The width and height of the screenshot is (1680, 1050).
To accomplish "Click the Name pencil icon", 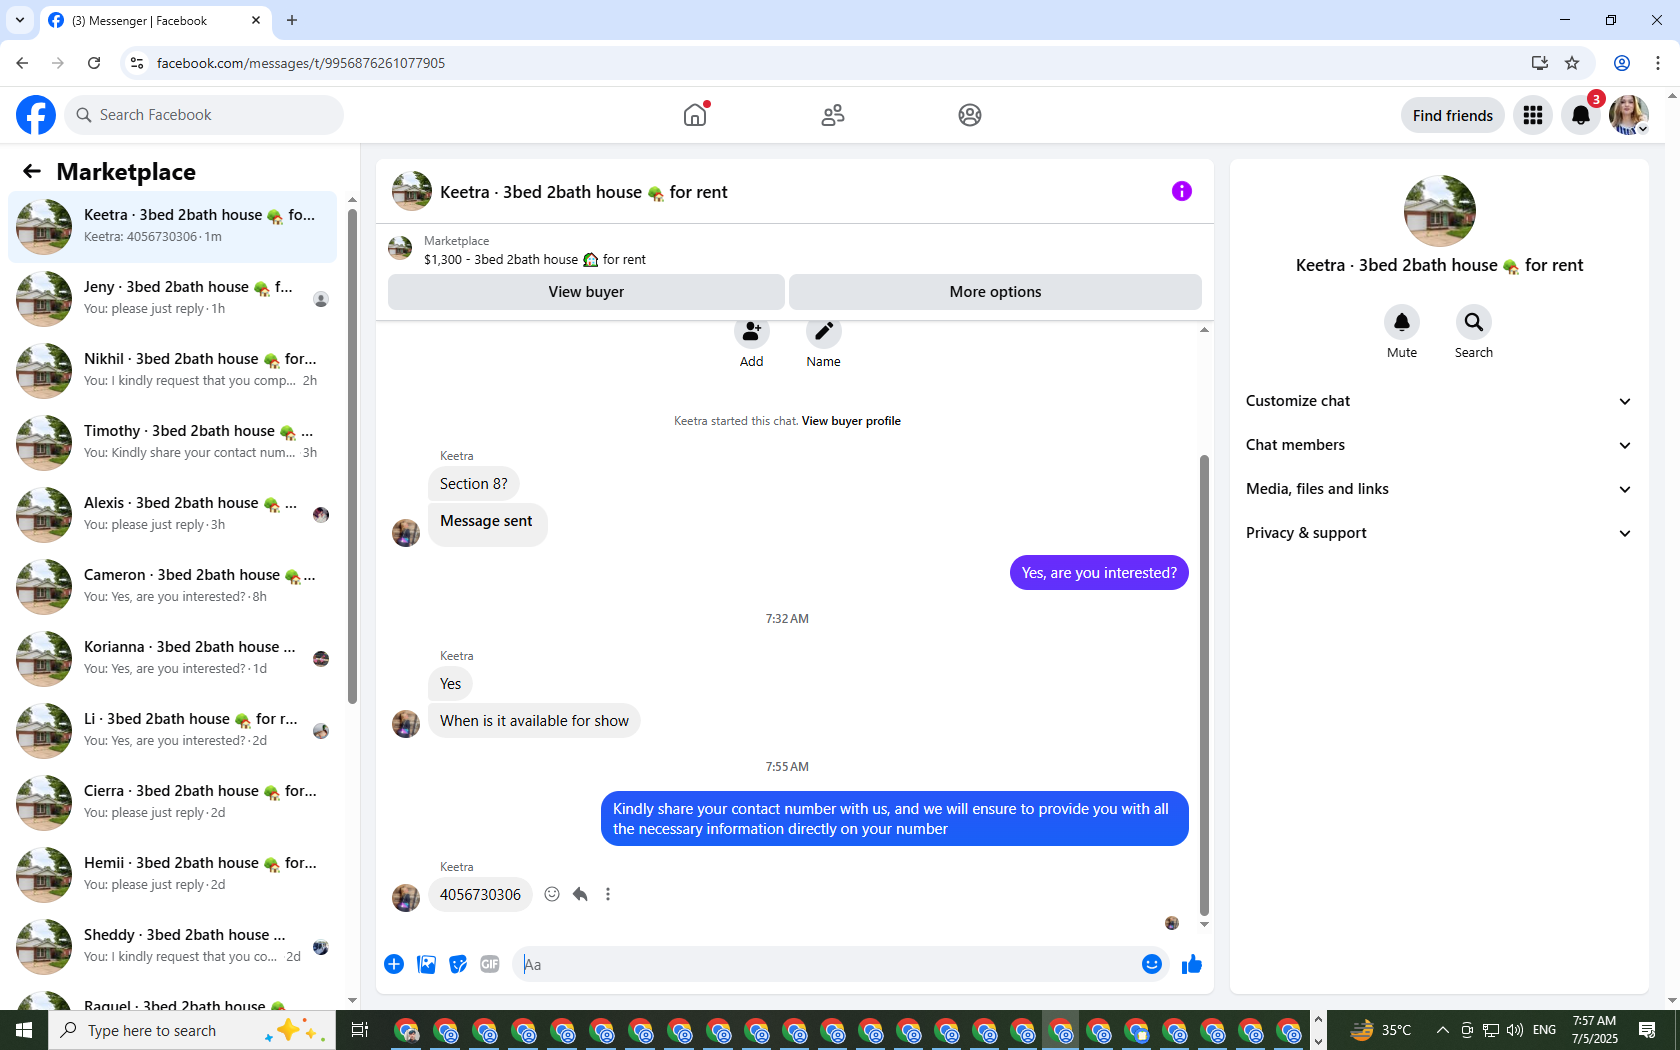I will click(x=824, y=332).
